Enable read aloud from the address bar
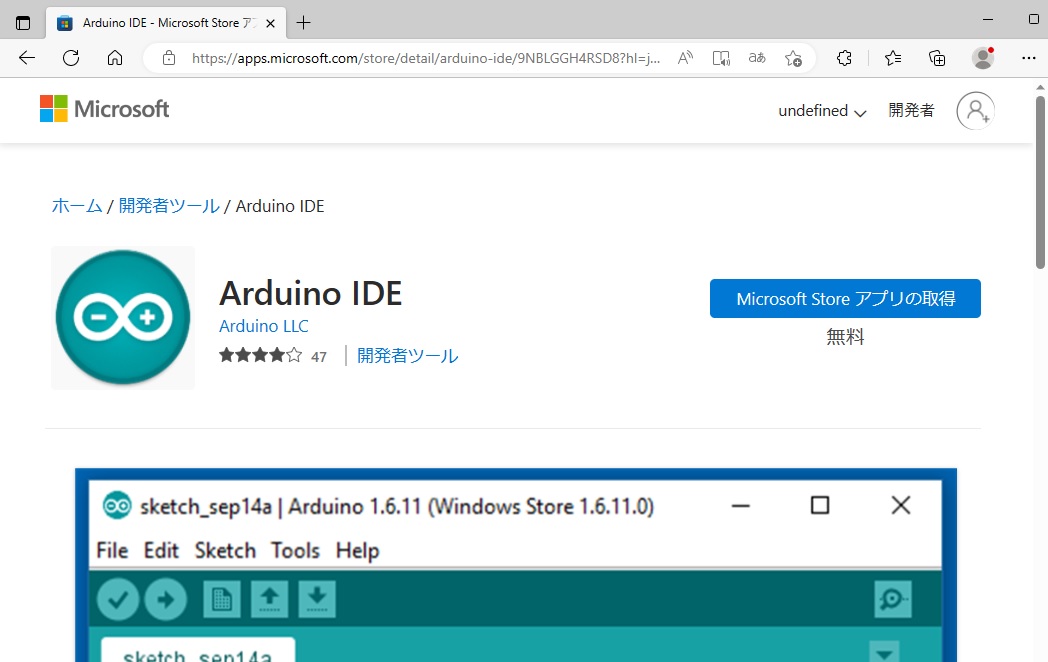Image resolution: width=1048 pixels, height=662 pixels. point(685,58)
